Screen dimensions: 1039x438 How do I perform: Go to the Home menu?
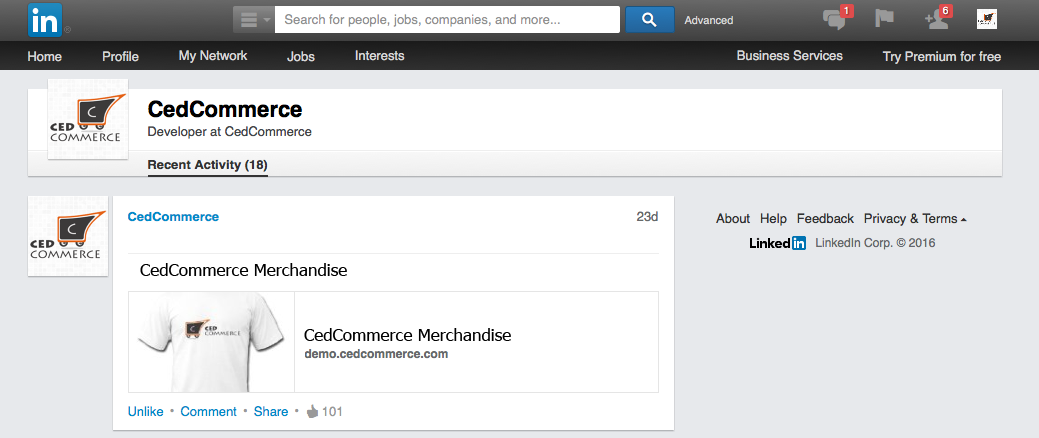click(44, 56)
